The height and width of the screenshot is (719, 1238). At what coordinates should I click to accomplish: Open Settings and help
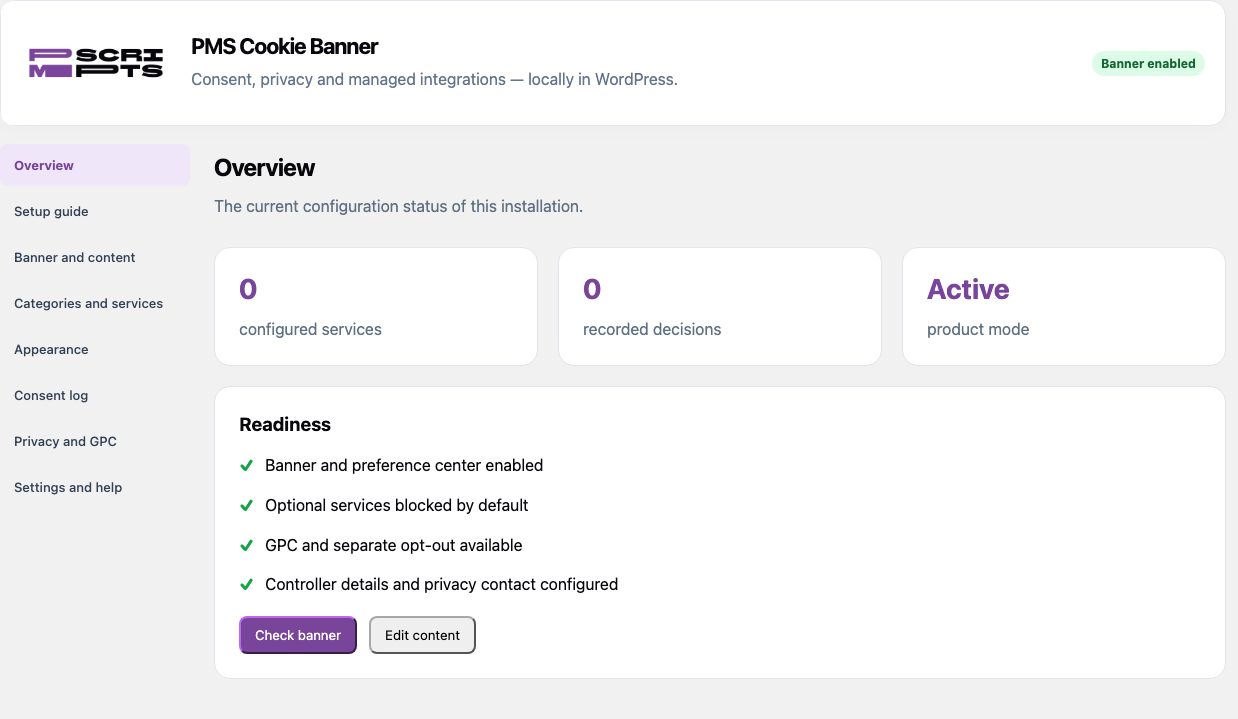(x=95, y=487)
